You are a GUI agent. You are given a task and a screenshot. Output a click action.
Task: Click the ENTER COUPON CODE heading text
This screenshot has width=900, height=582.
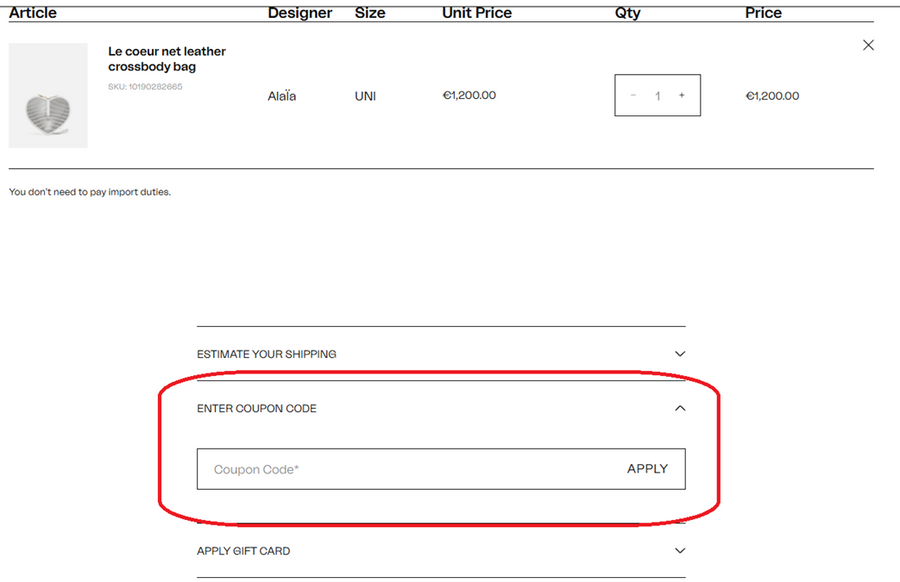[x=256, y=408]
